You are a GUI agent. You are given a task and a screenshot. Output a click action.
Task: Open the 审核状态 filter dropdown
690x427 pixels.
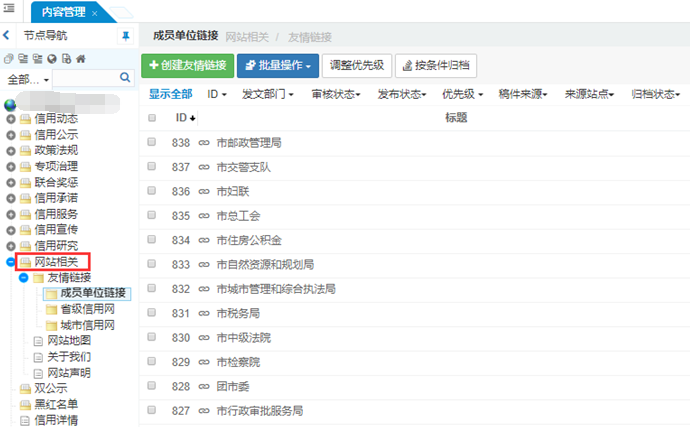pos(338,94)
